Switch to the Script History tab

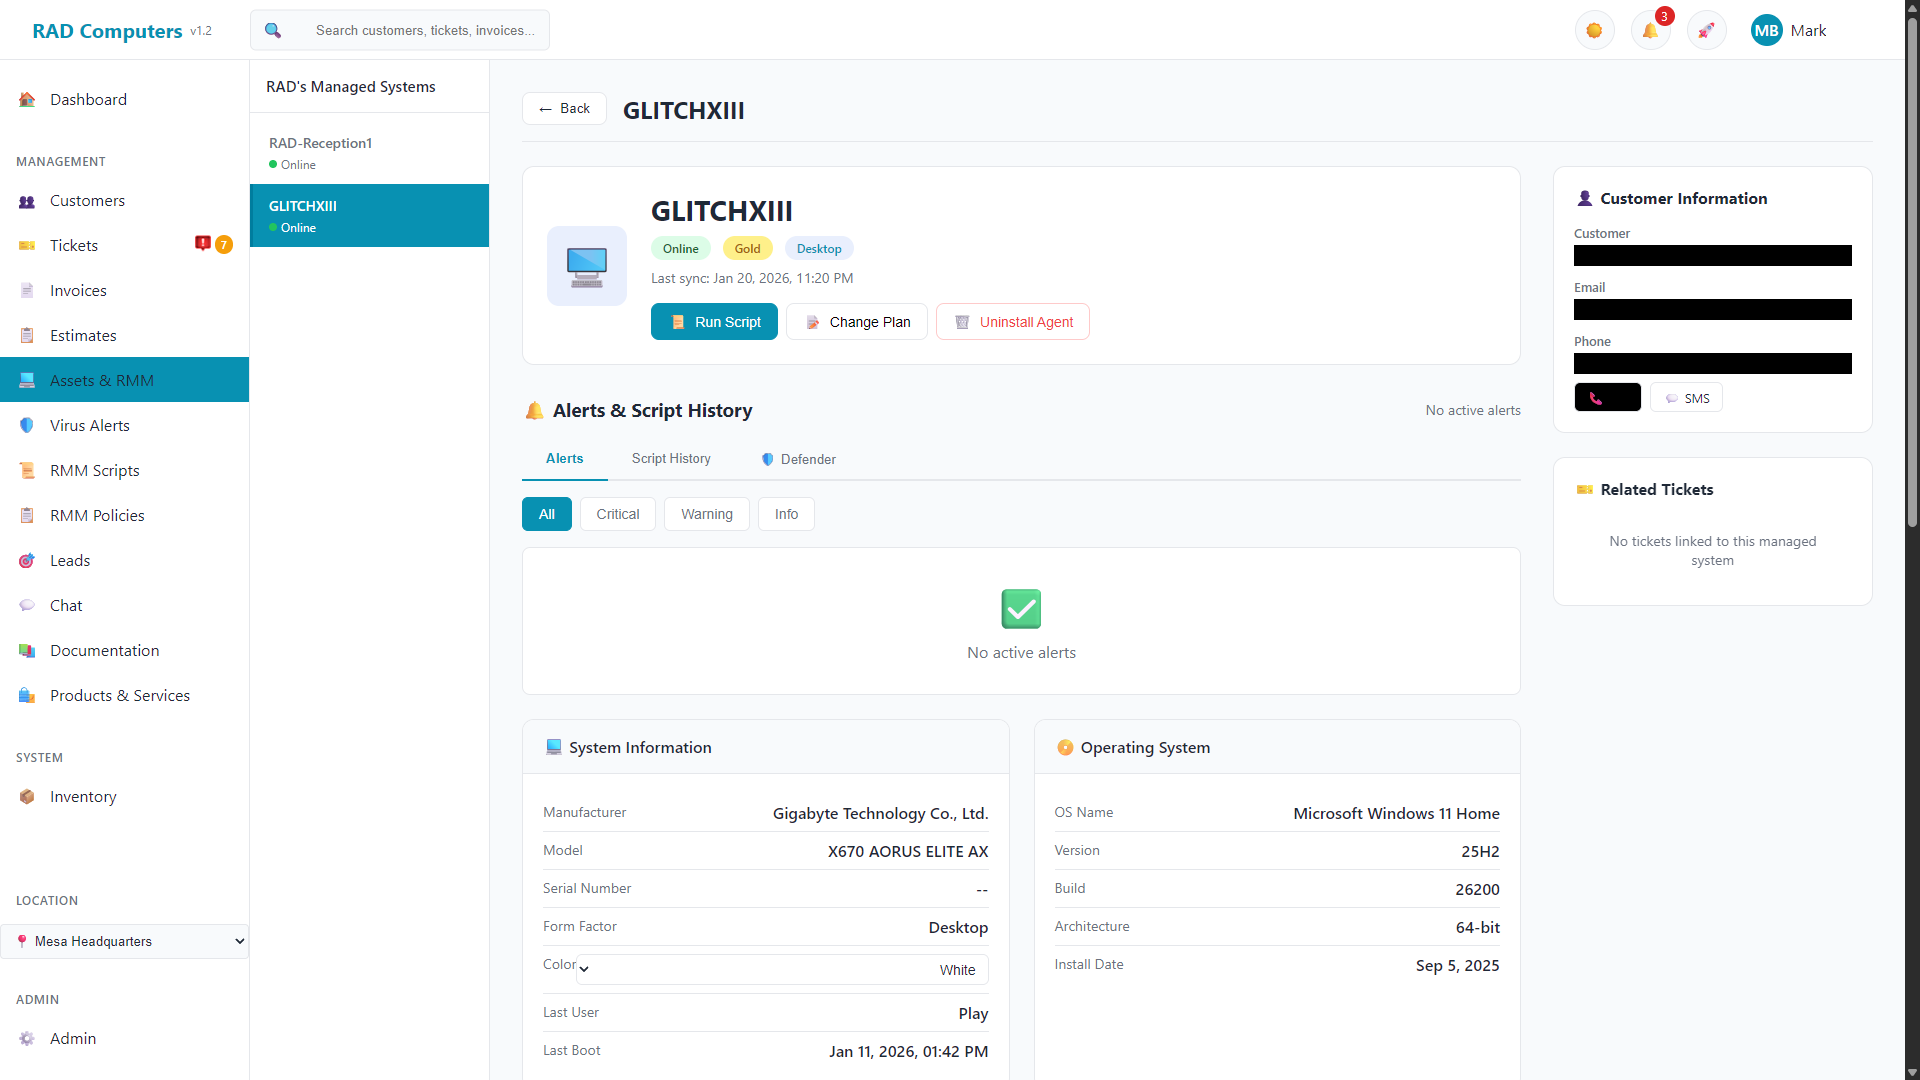click(671, 458)
